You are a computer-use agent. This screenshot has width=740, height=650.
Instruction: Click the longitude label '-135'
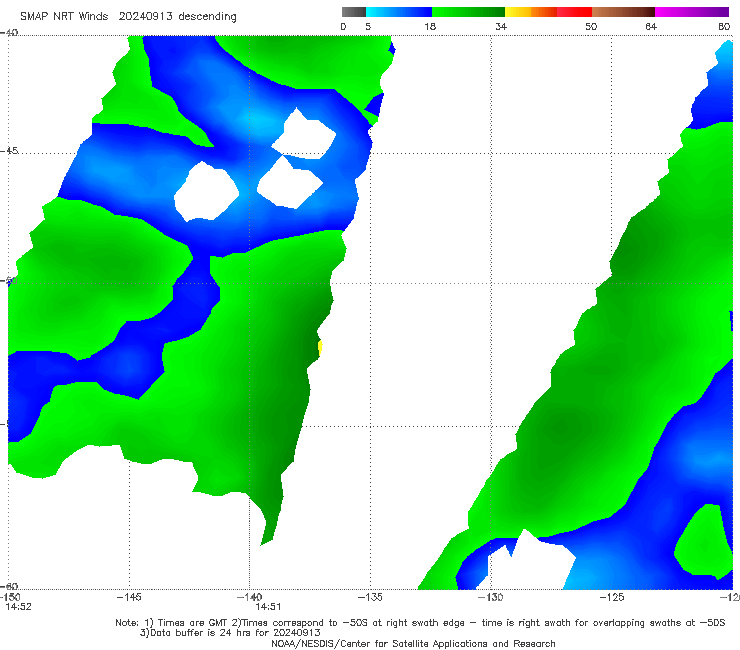tap(370, 597)
